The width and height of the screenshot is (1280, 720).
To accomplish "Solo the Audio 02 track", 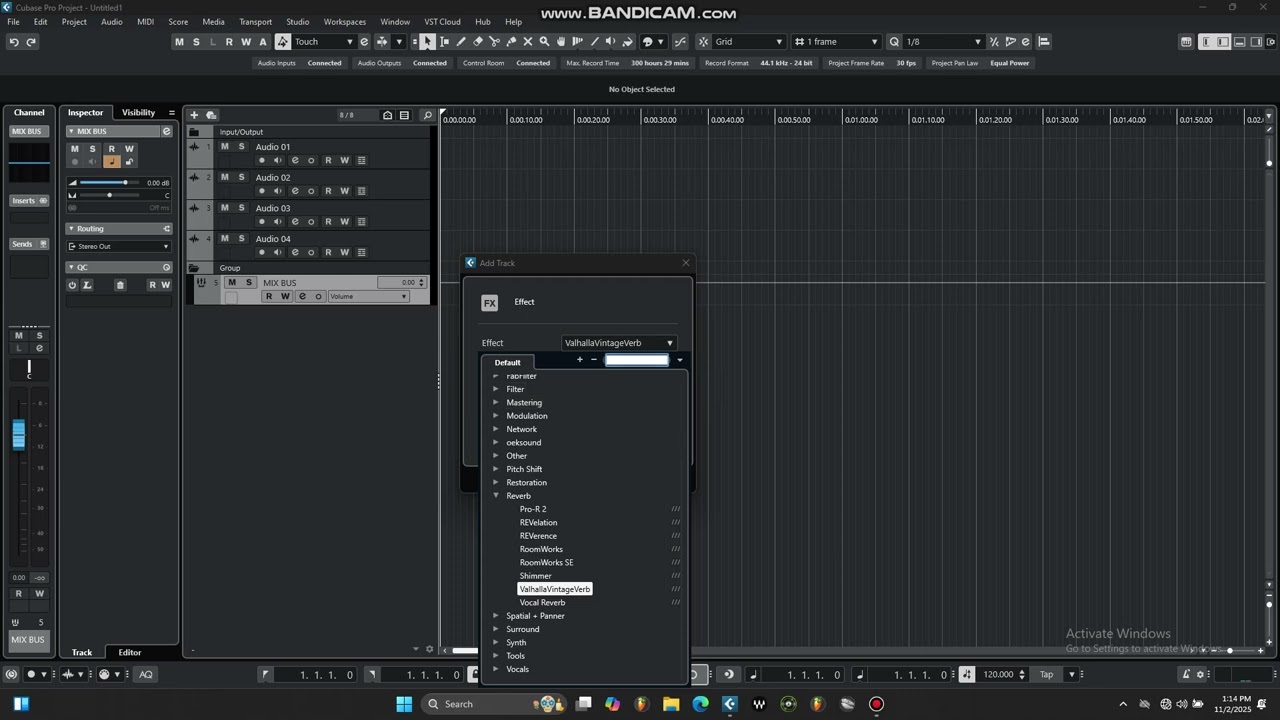I will tap(241, 177).
